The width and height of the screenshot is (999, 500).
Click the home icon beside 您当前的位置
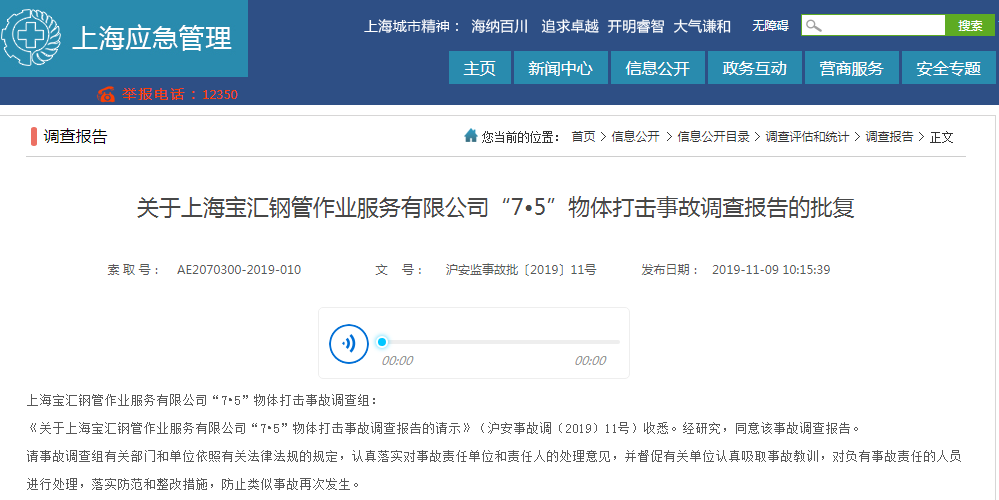point(471,136)
